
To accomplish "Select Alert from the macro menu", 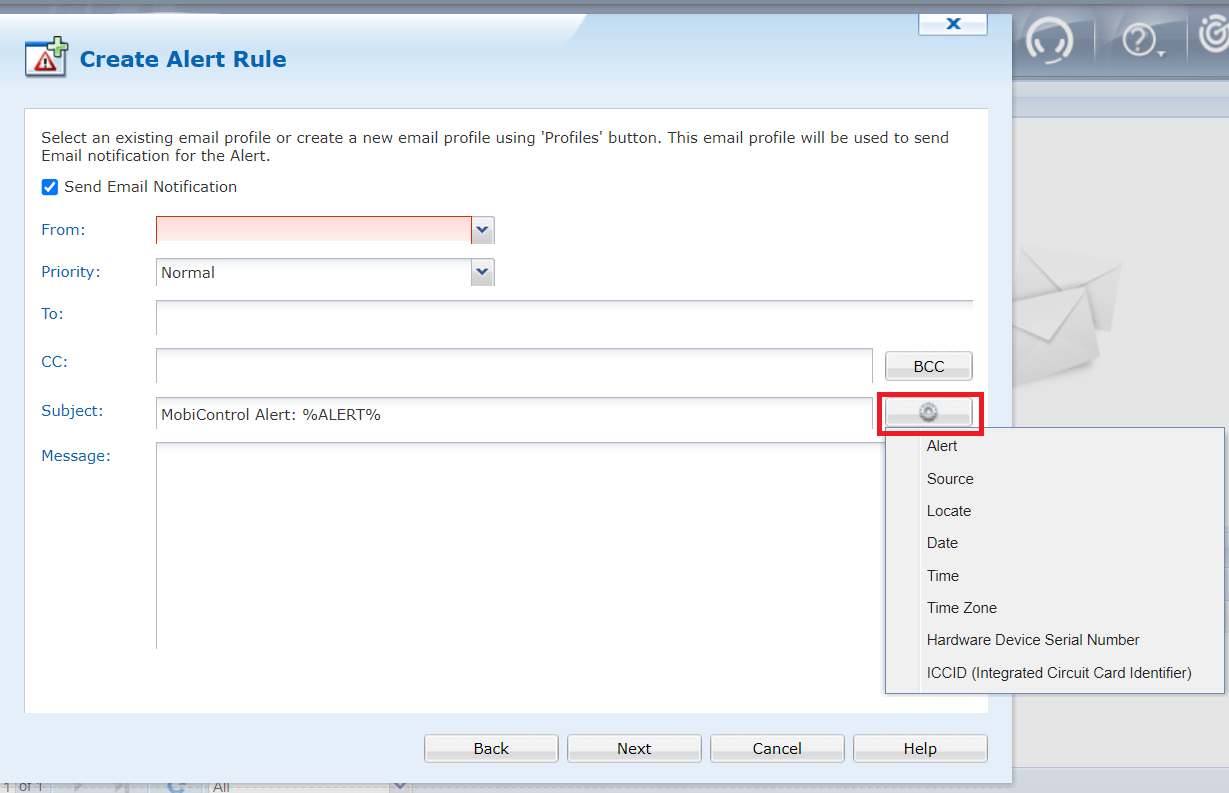I will pyautogui.click(x=942, y=446).
